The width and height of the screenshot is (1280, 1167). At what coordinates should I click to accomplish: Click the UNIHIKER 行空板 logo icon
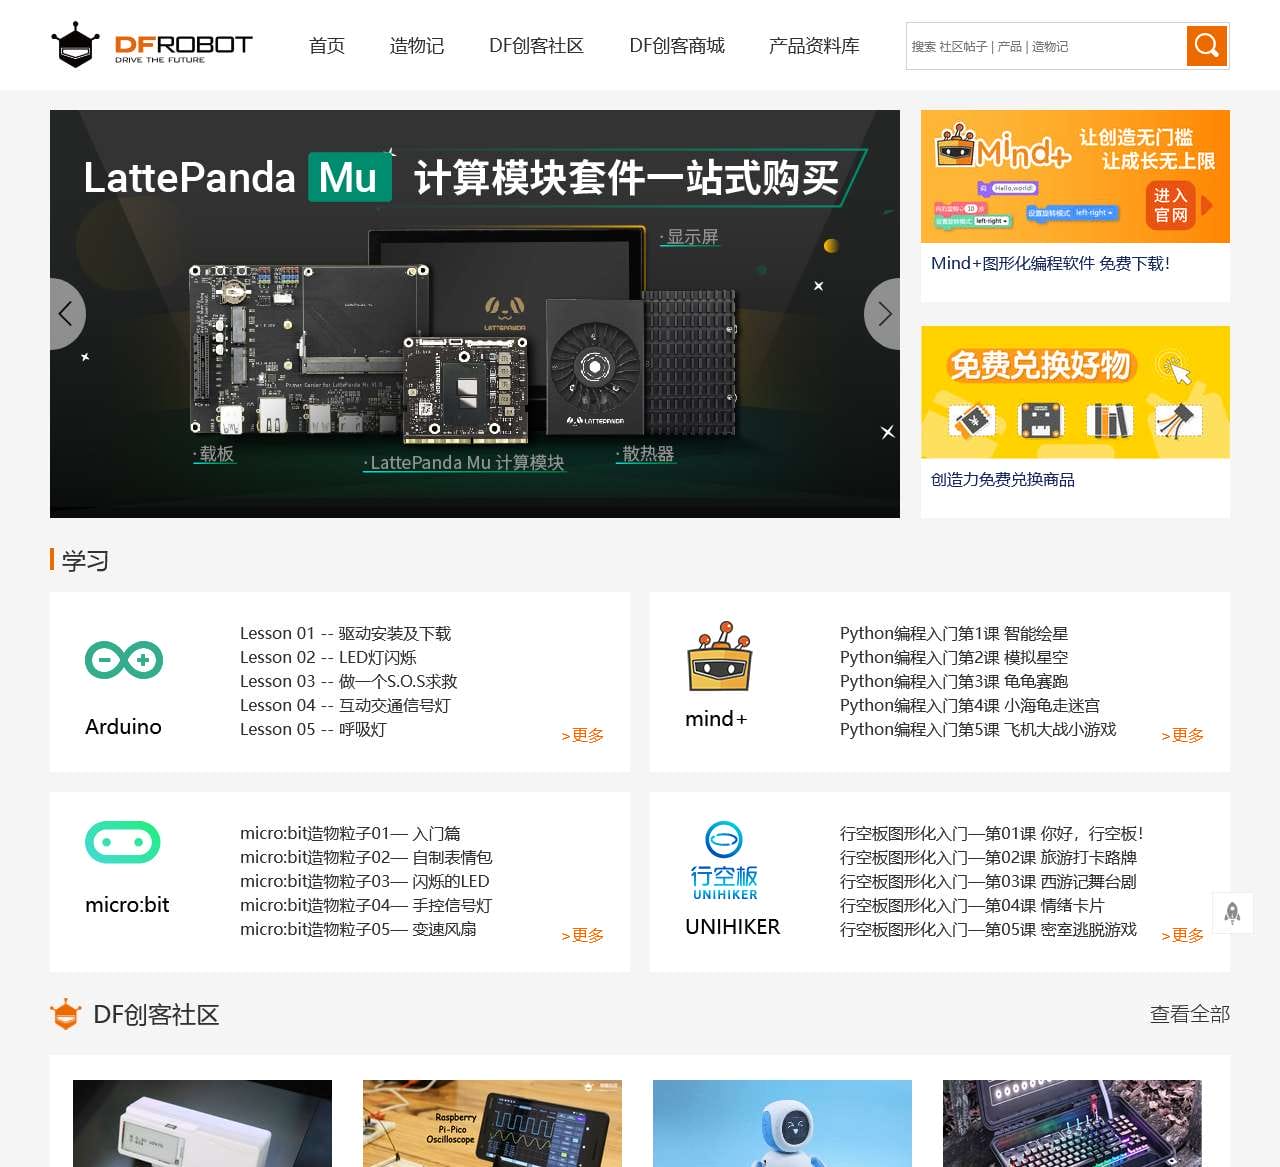pyautogui.click(x=724, y=861)
